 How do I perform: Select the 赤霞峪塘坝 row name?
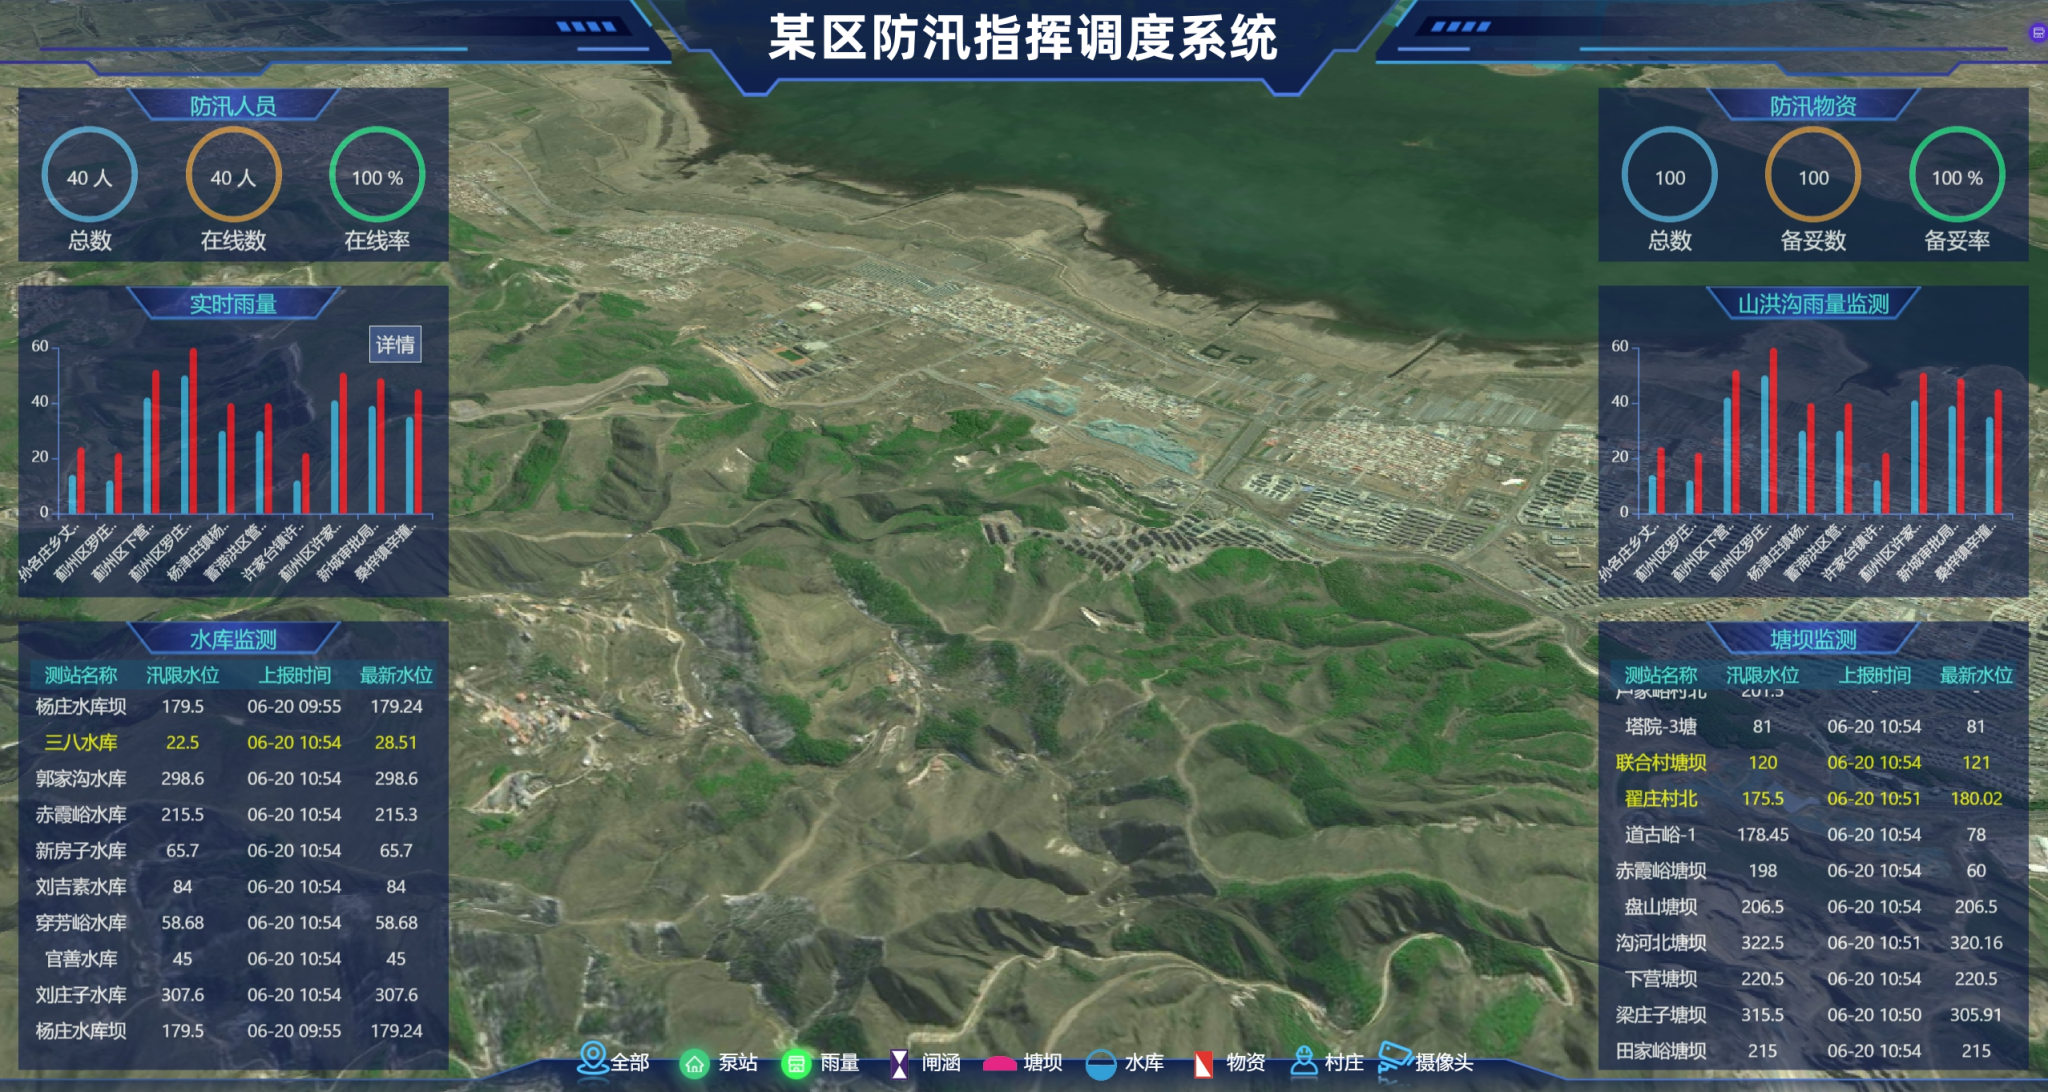click(1661, 870)
